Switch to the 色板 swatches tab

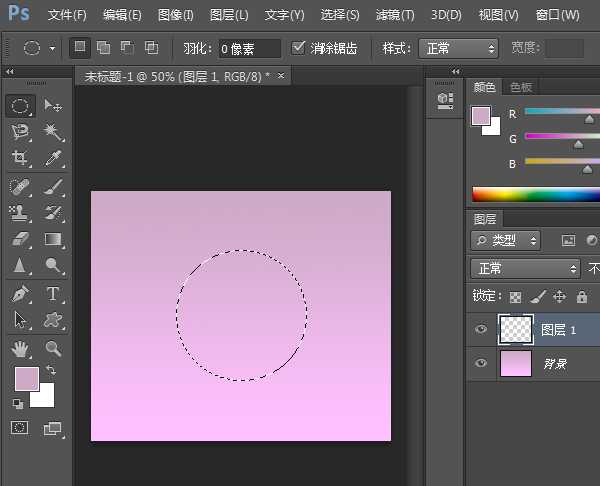pos(521,87)
